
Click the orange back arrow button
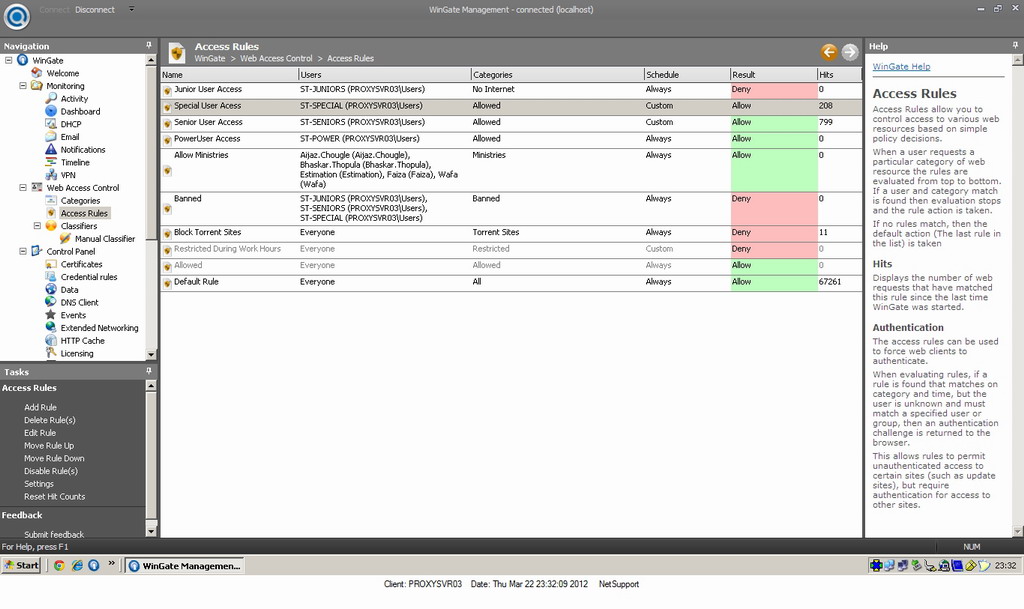(x=829, y=52)
